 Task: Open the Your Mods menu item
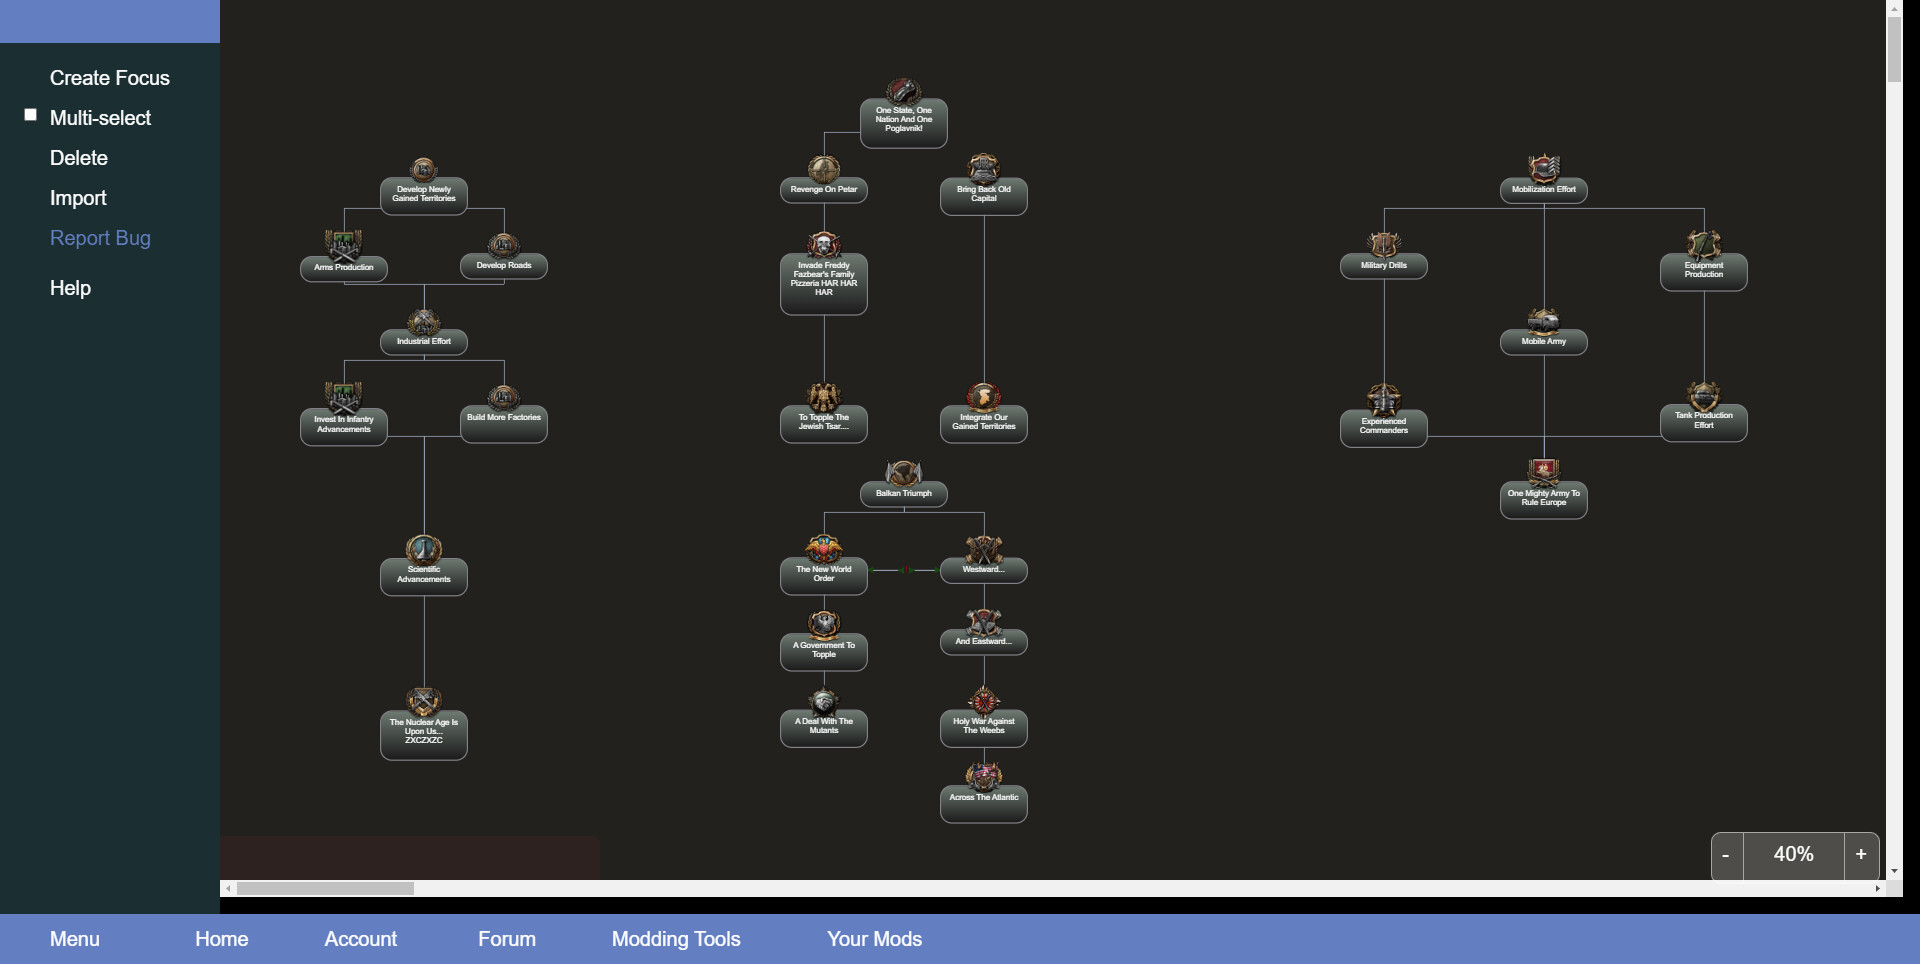pos(874,939)
